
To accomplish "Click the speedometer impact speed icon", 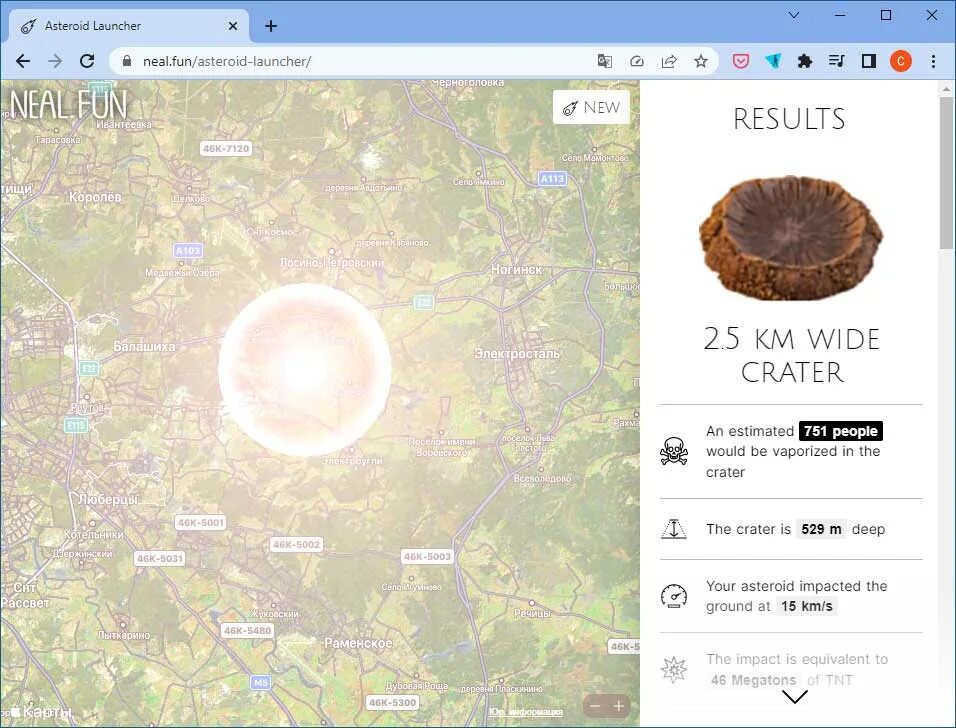I will pos(674,596).
